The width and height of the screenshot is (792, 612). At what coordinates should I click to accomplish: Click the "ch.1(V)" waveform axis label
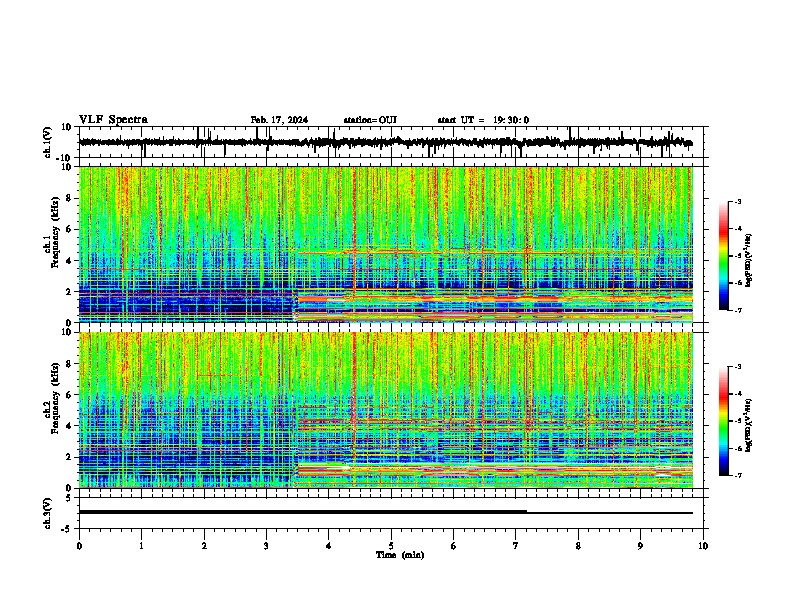coord(48,142)
